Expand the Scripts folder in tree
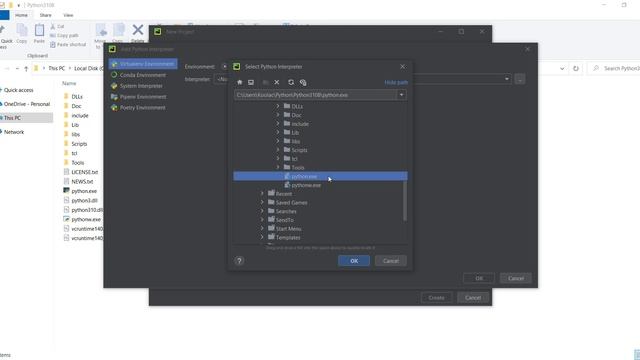 (278, 150)
